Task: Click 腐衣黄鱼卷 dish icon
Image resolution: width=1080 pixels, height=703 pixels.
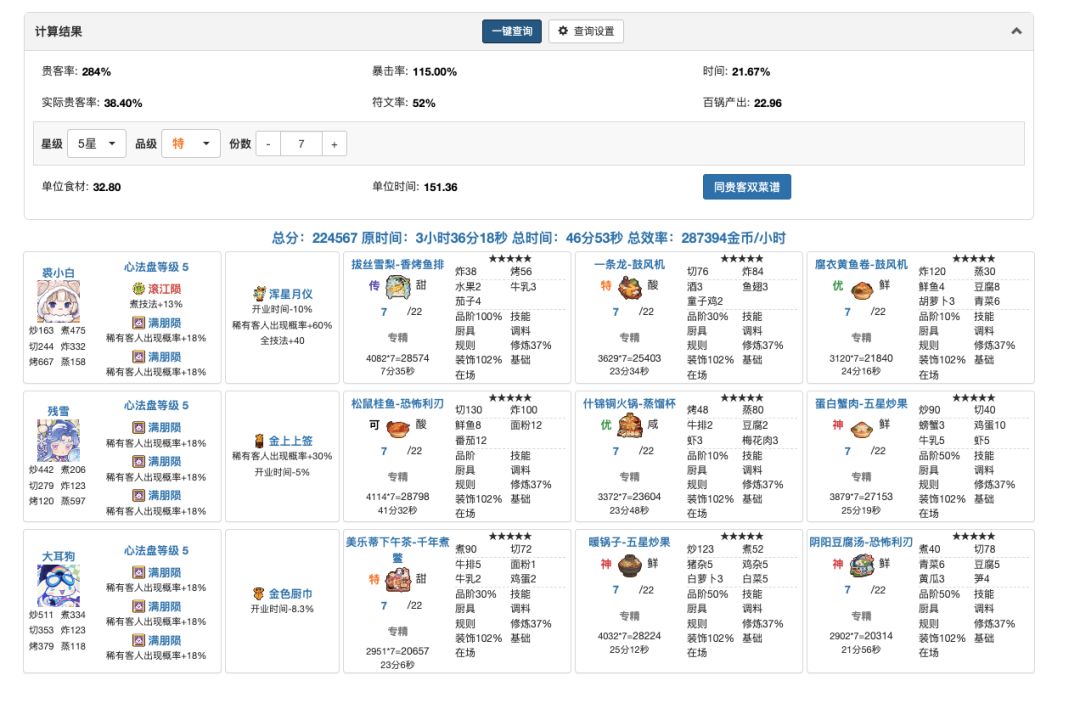Action: (x=862, y=289)
